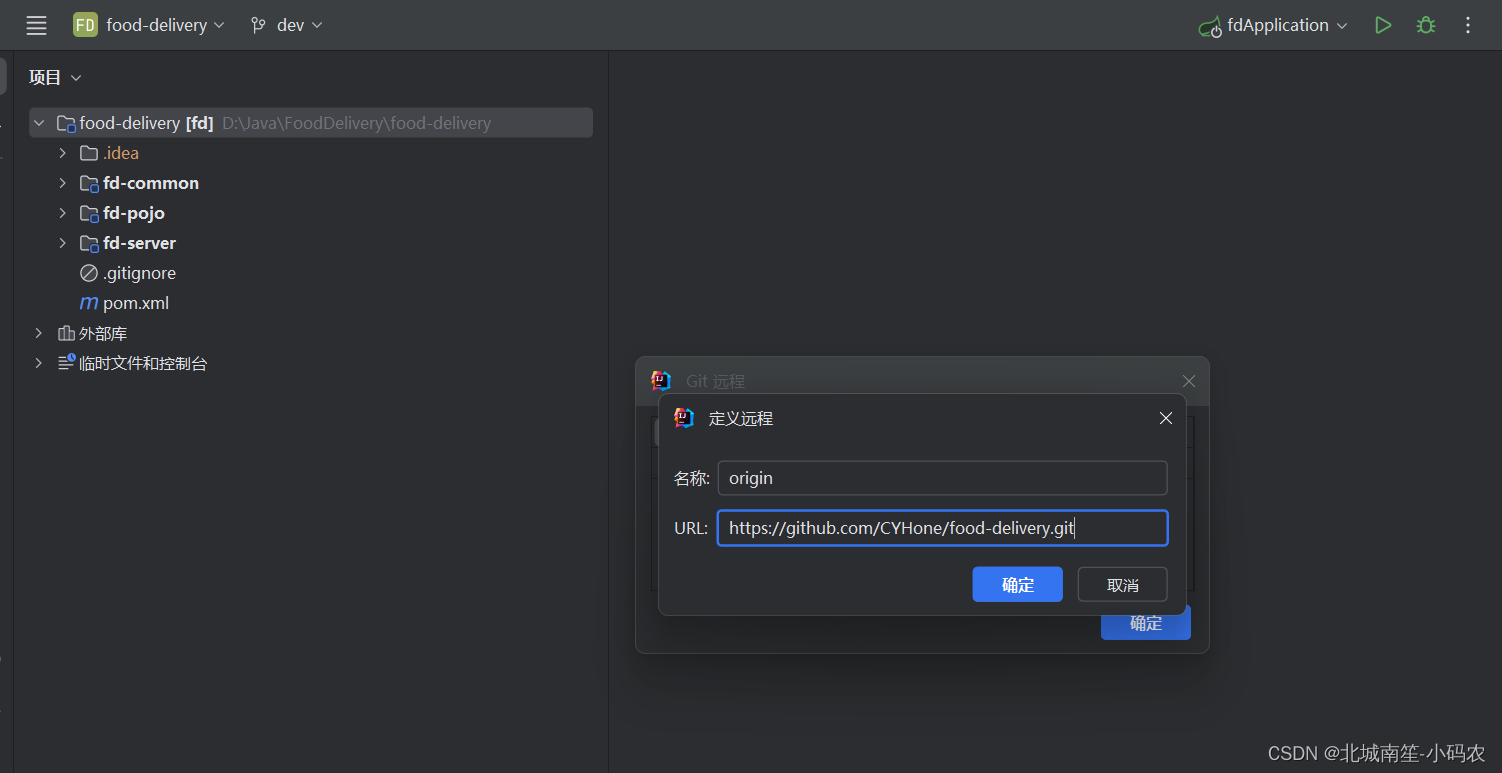Viewport: 1502px width, 773px height.
Task: Cancel the dialog with 取消 button
Action: click(x=1122, y=584)
